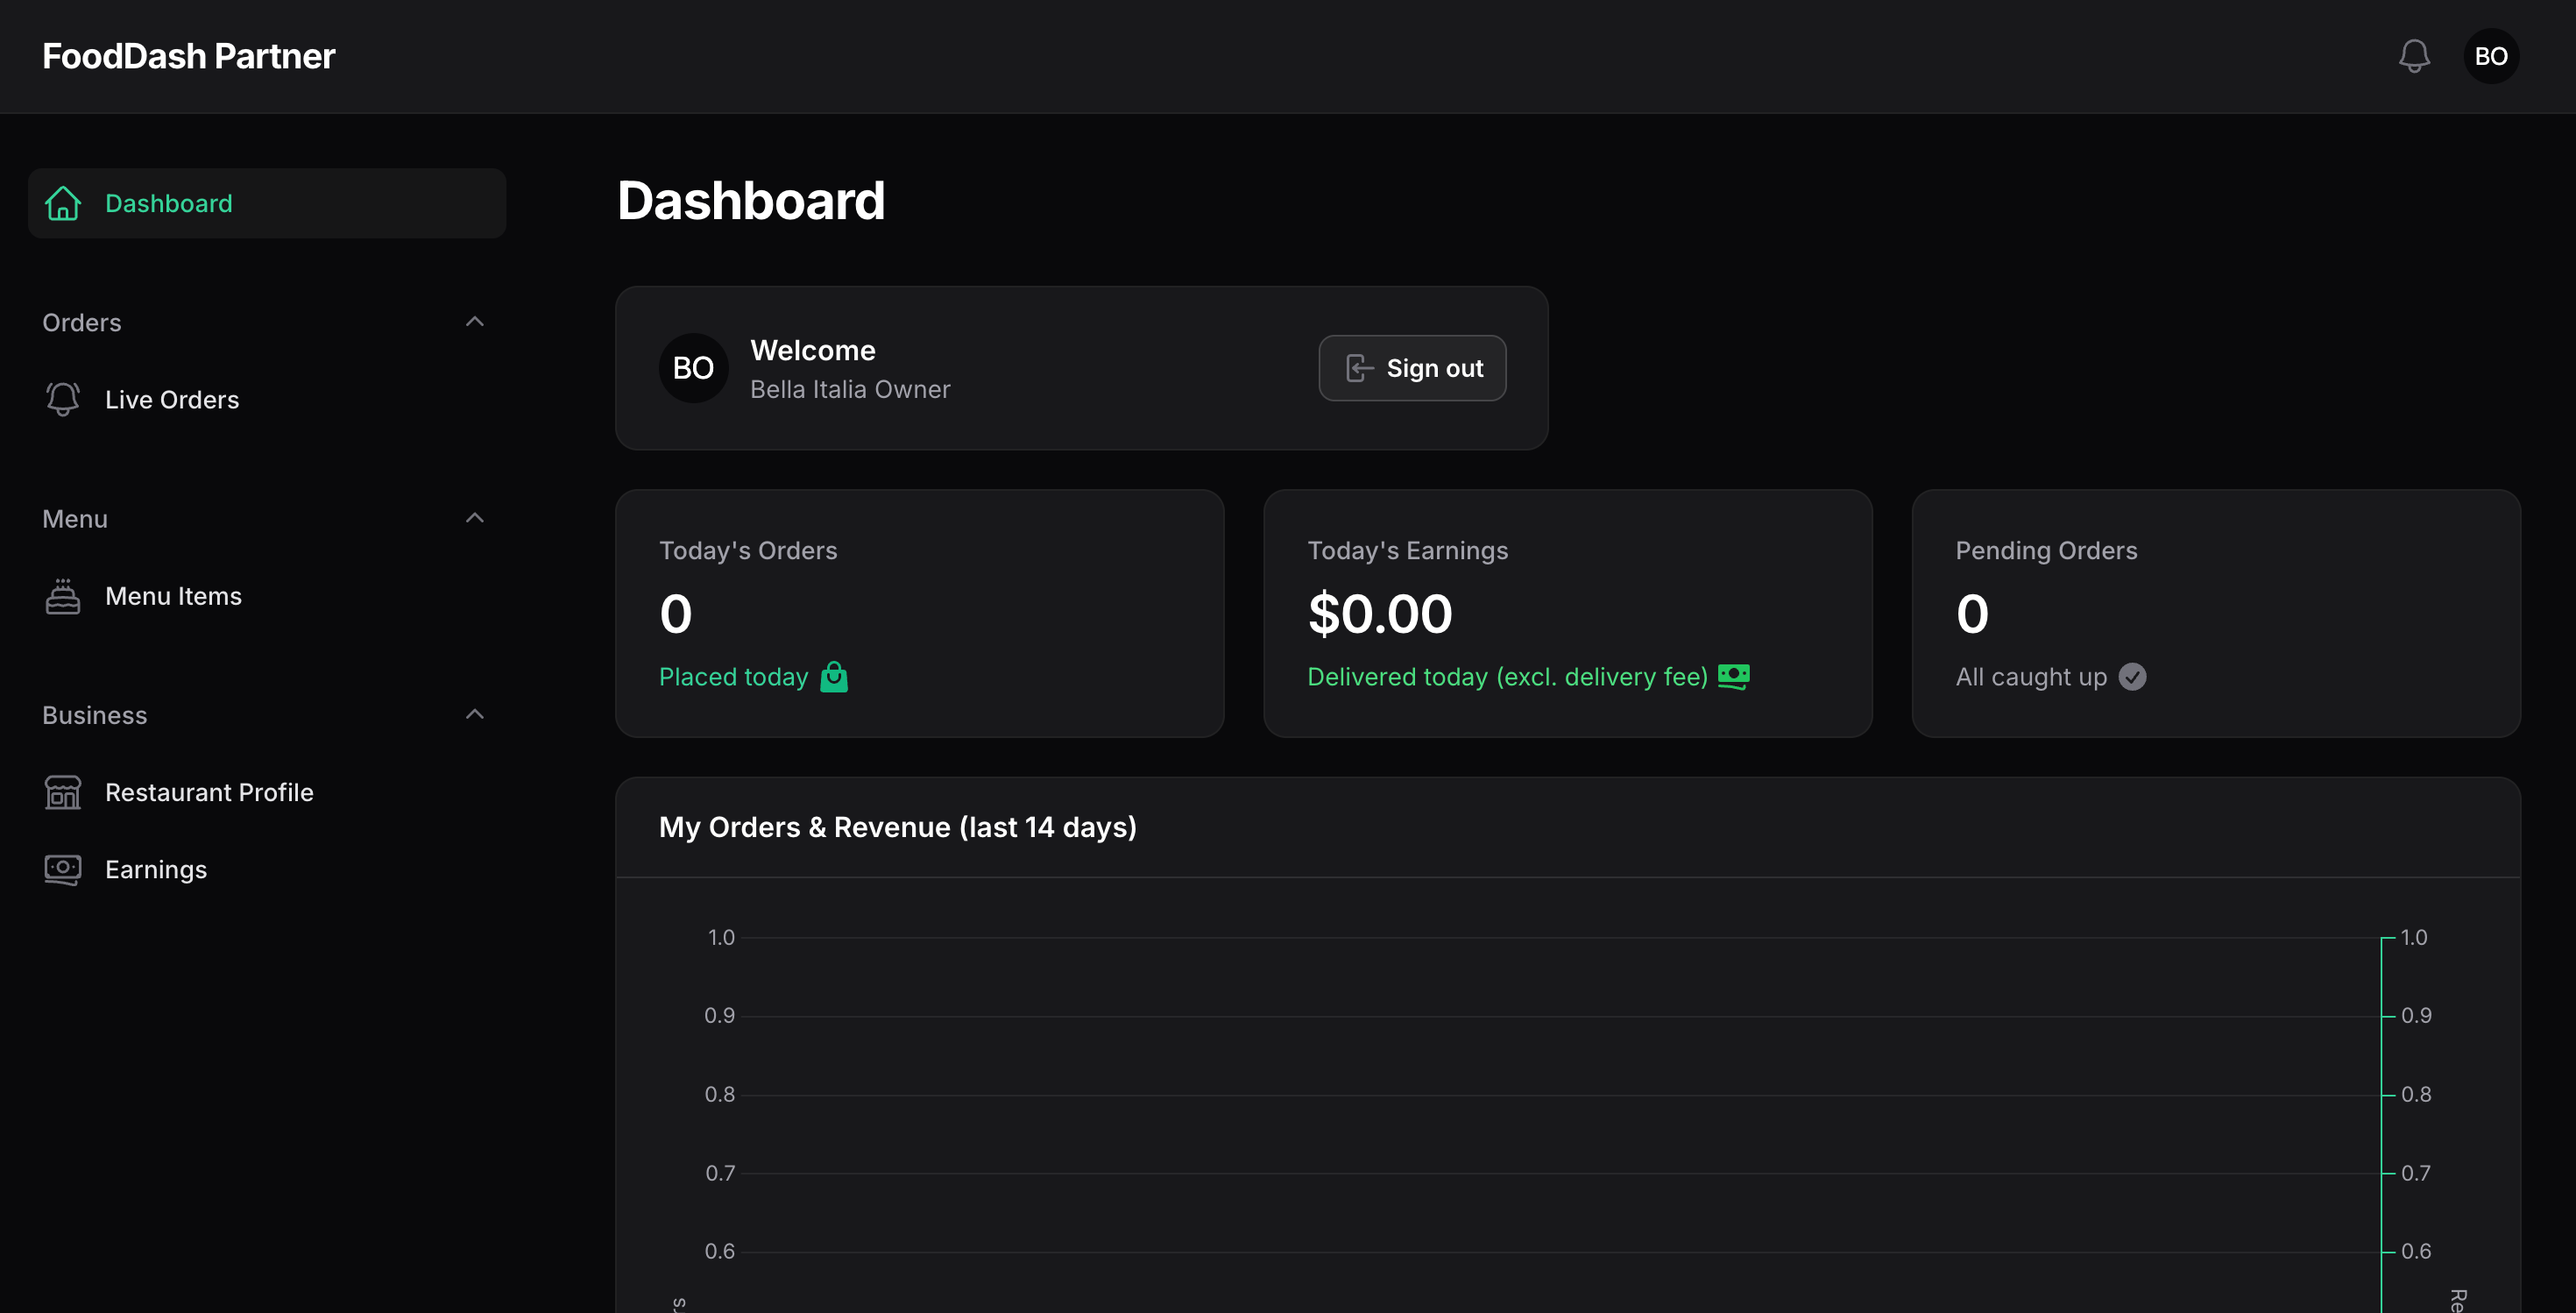Open Restaurant Profile from the sidebar
The image size is (2576, 1313).
pyautogui.click(x=267, y=792)
